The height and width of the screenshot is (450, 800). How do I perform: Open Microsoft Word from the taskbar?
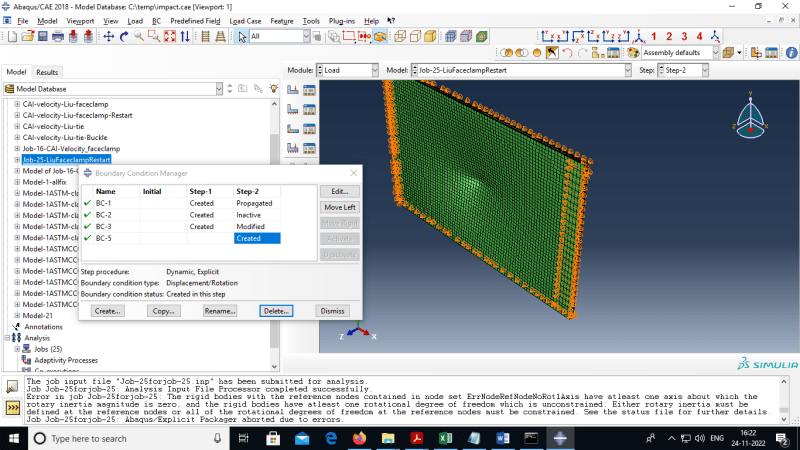[x=503, y=438]
